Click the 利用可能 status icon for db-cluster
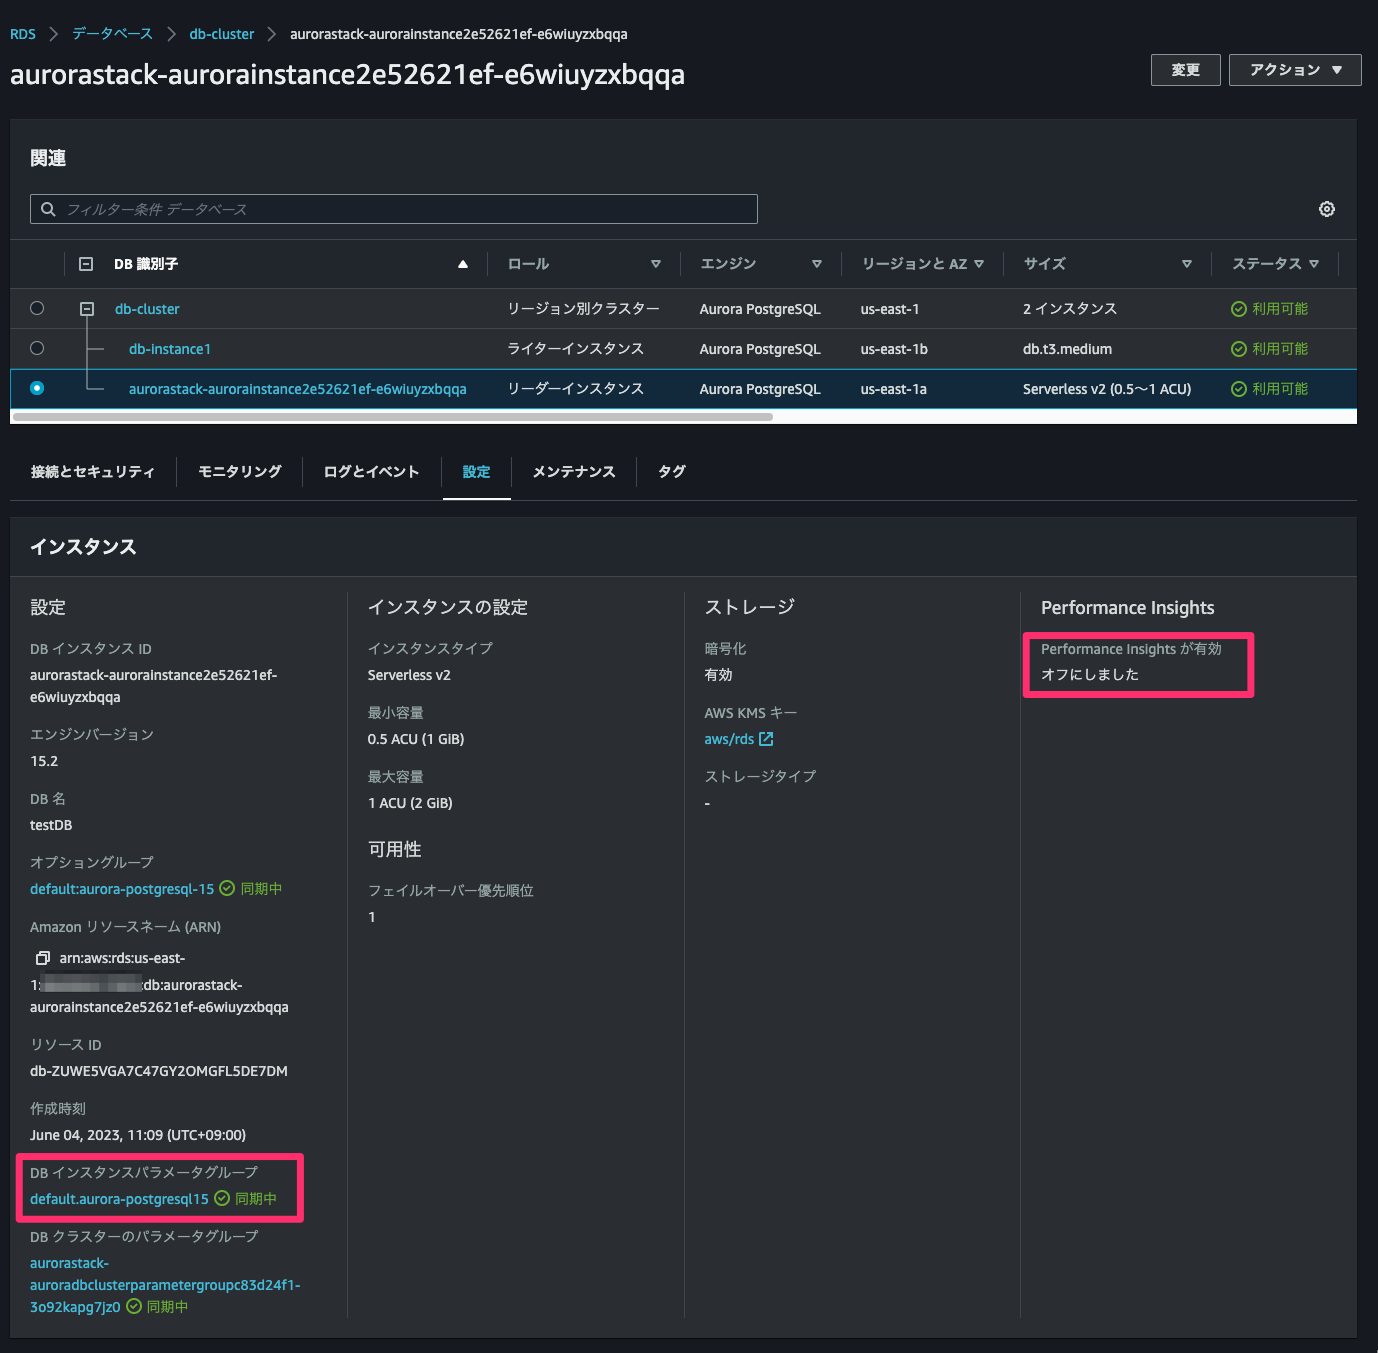Screen dimensions: 1378x1353 coord(1240,309)
